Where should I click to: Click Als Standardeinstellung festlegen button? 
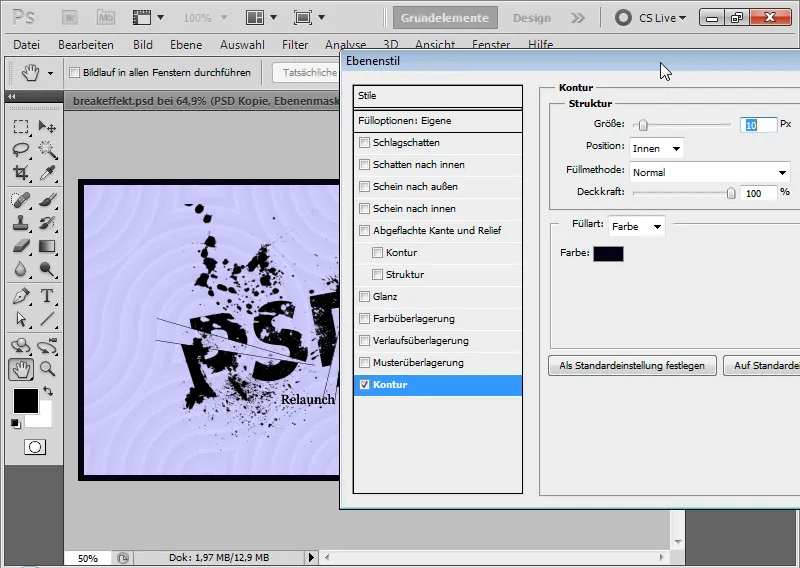632,365
